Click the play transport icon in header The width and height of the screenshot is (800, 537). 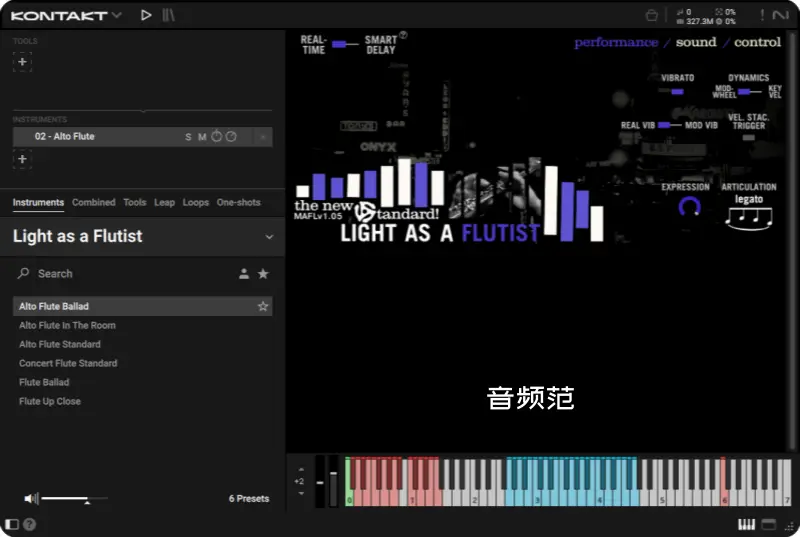(146, 15)
